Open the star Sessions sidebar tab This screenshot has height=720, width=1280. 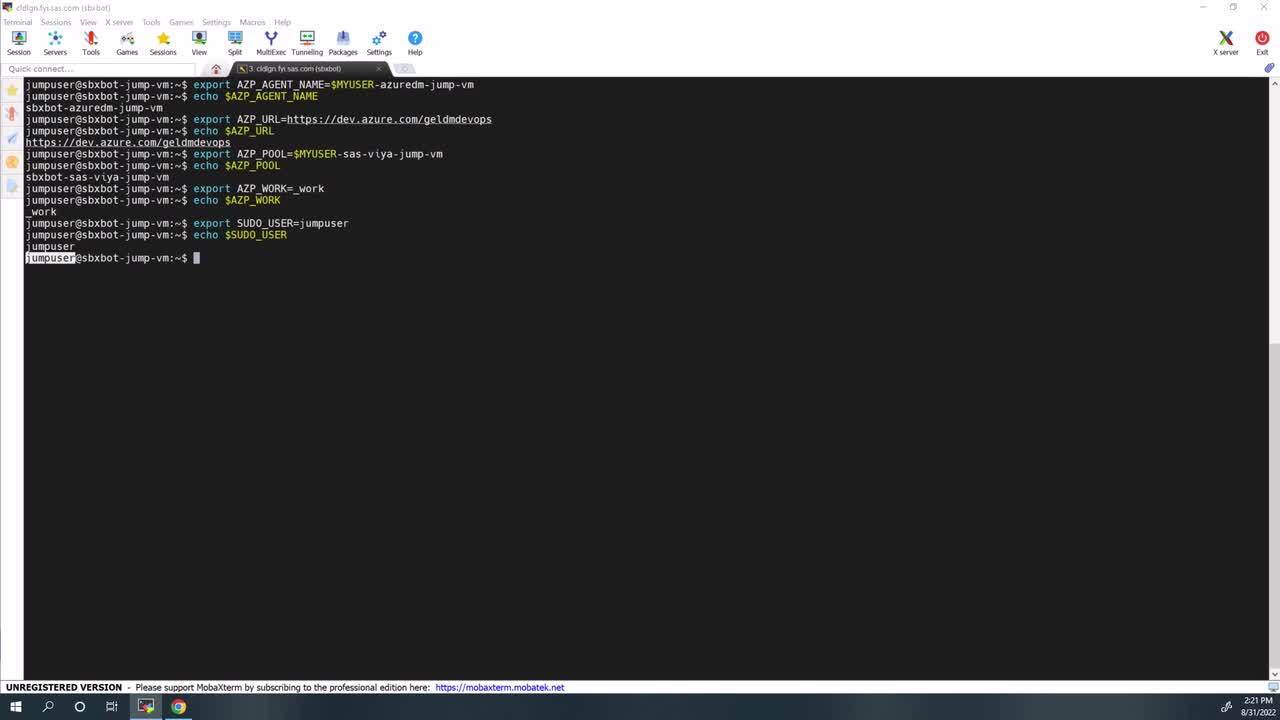click(12, 90)
